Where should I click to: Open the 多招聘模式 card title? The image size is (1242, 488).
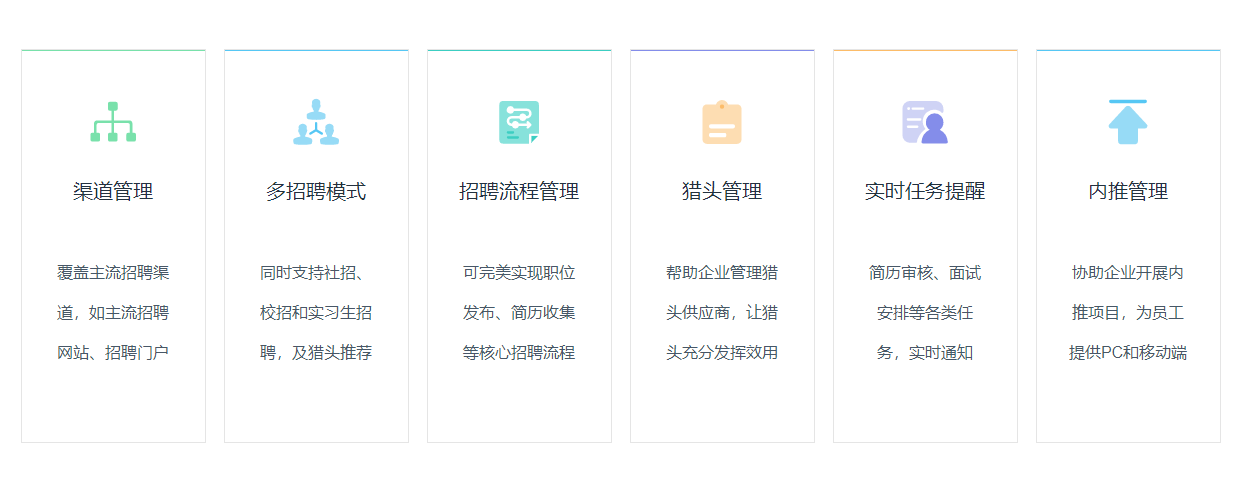coord(316,191)
